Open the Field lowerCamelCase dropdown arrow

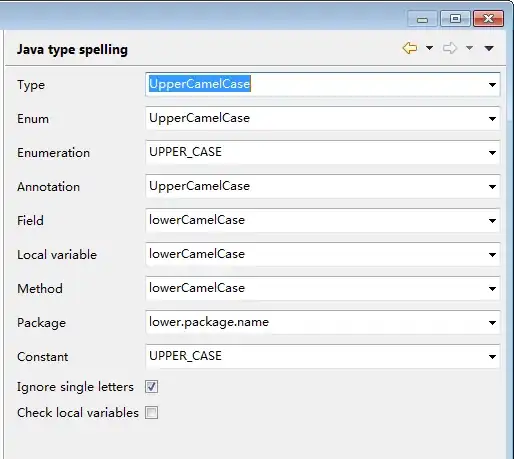(x=492, y=221)
